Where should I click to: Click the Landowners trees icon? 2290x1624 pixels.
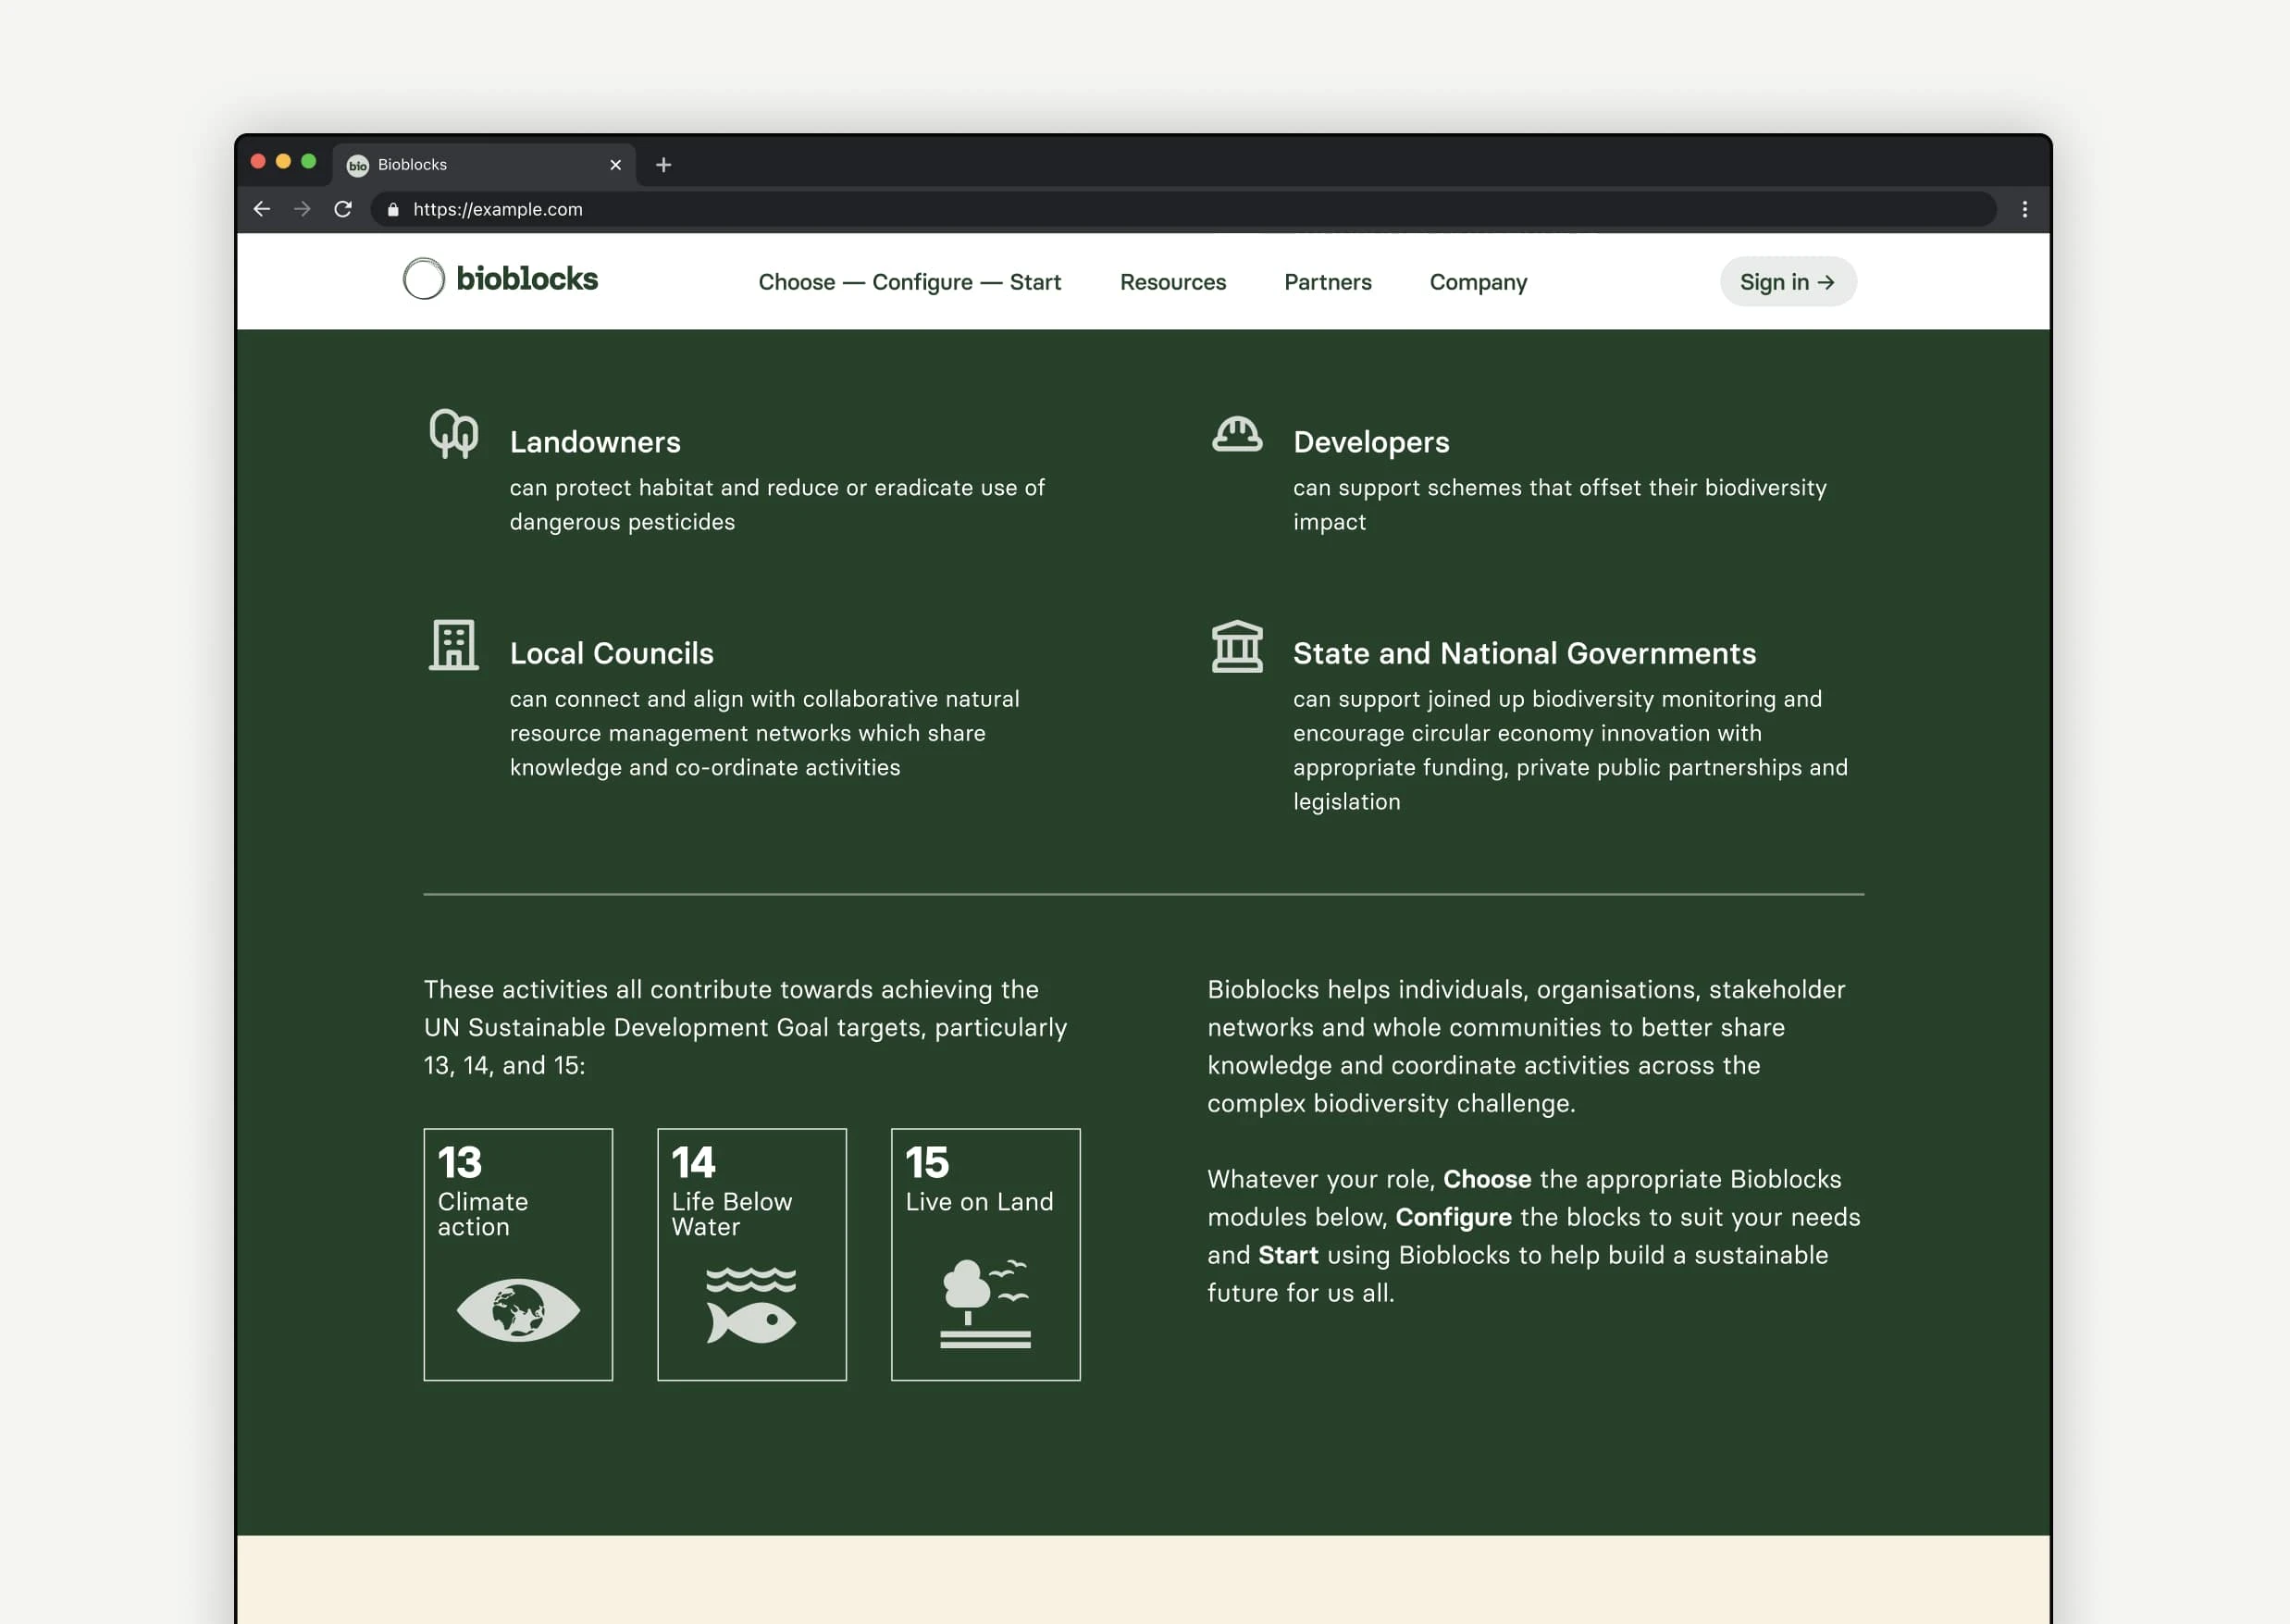(x=453, y=434)
